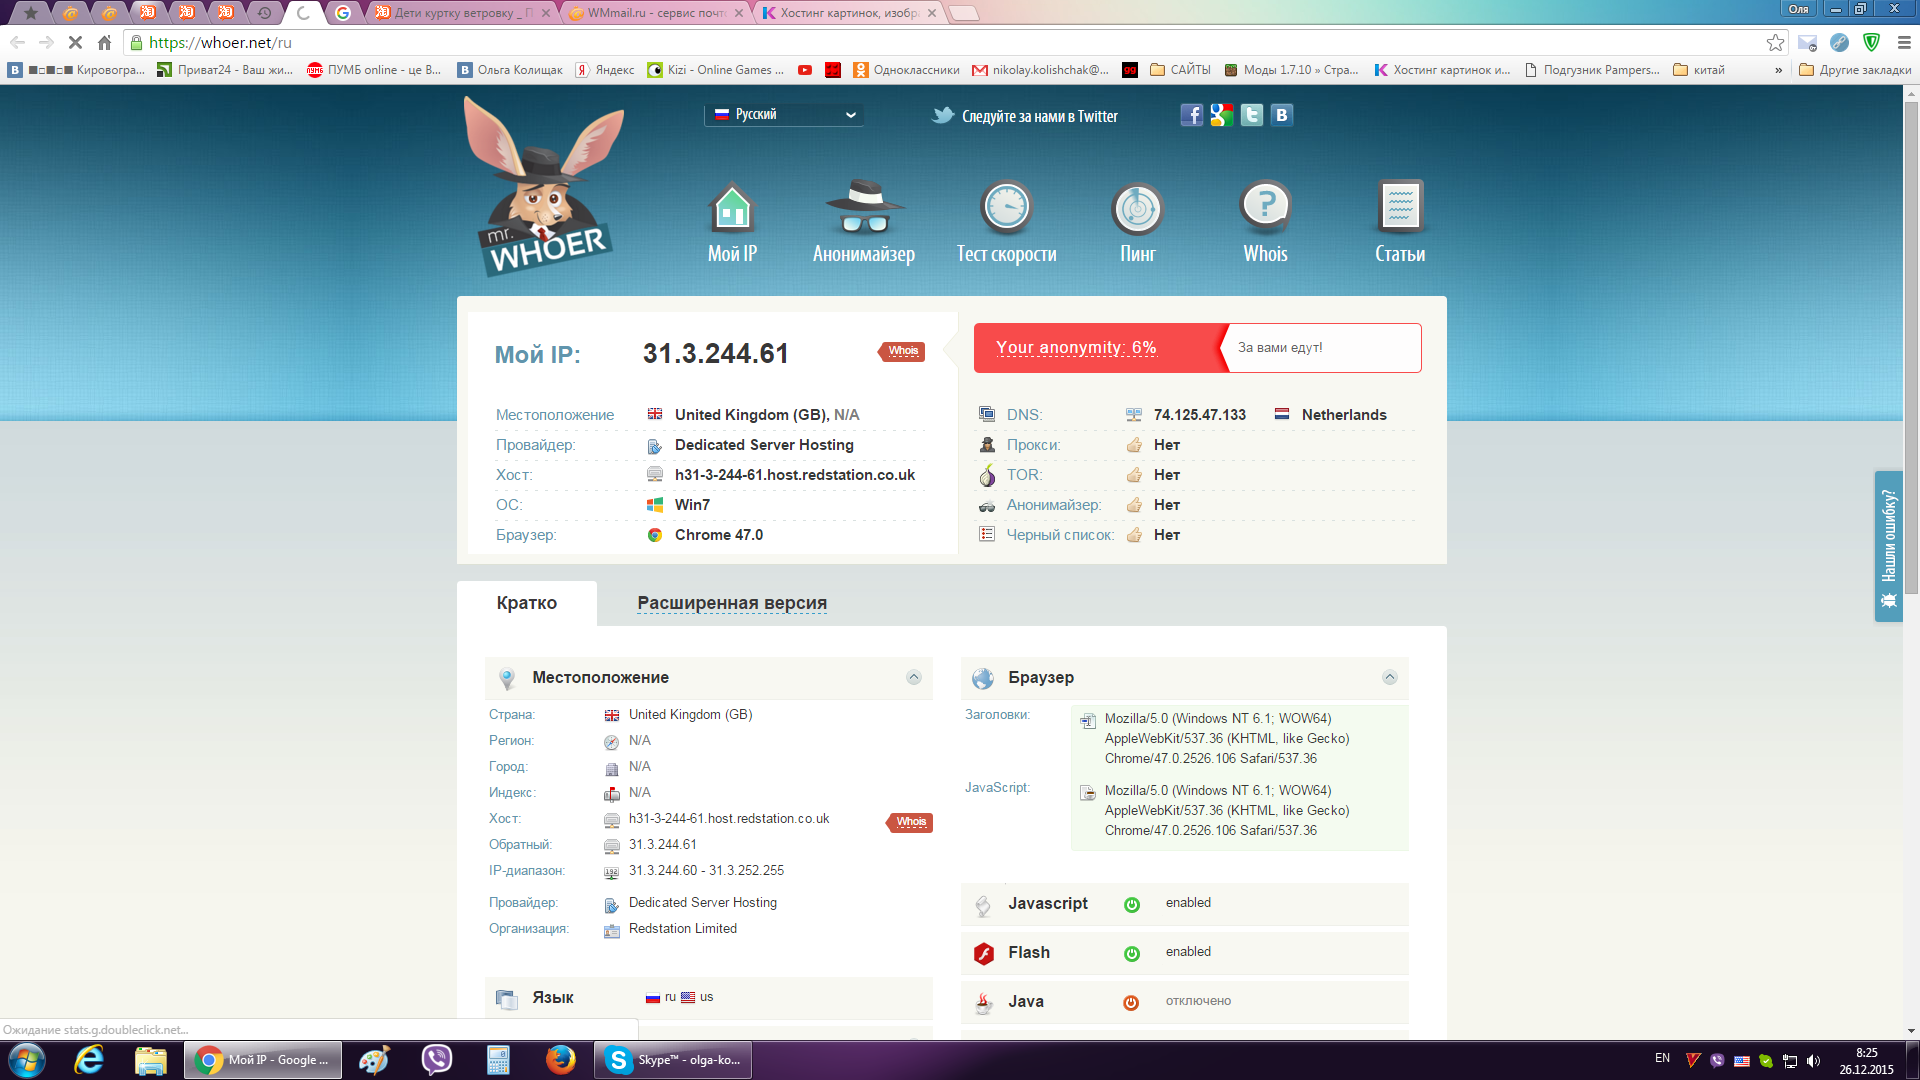Screen dimensions: 1920x1080
Task: Click the Whois button near IP address
Action: 902,351
